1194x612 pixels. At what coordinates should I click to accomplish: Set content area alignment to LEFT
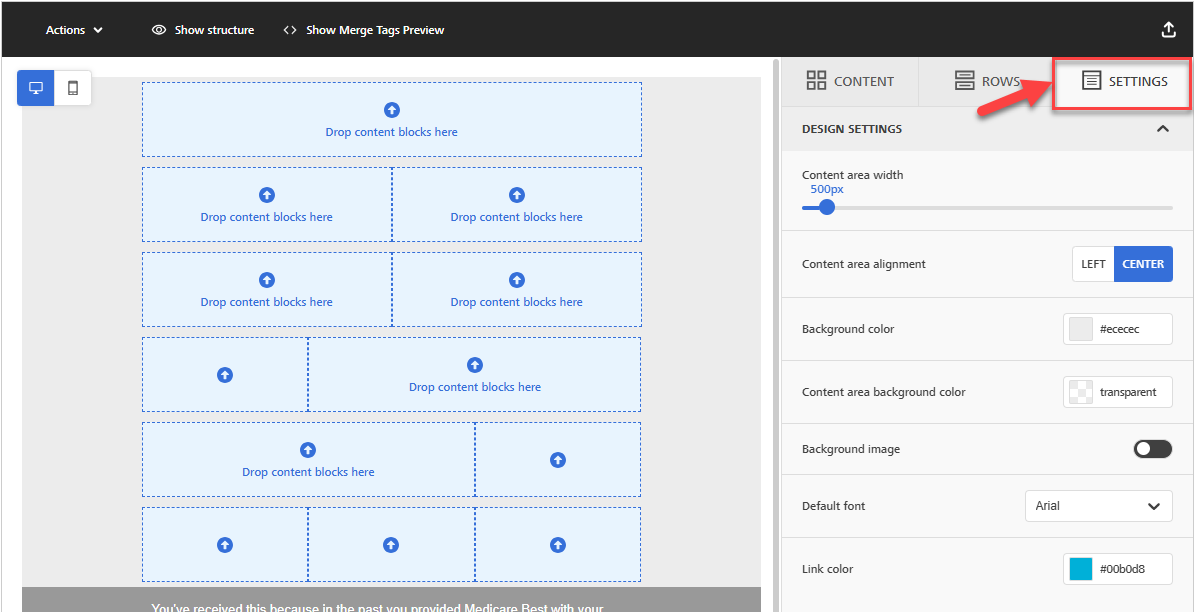pos(1092,263)
